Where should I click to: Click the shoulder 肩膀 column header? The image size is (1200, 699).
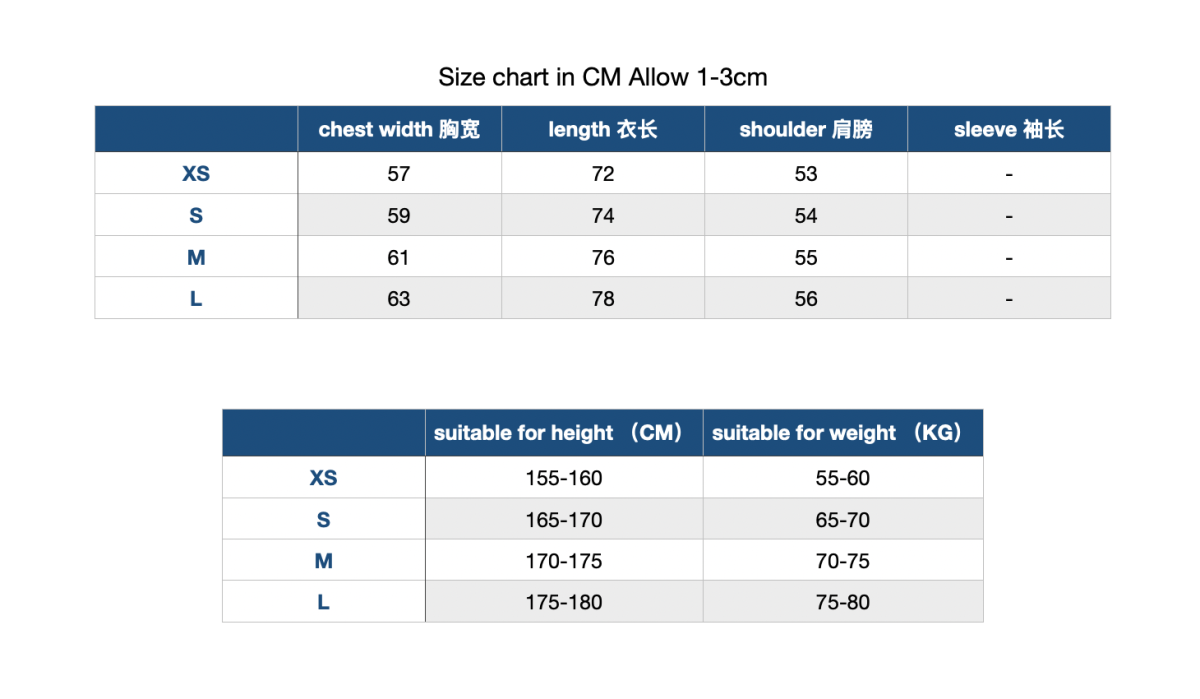tap(806, 129)
